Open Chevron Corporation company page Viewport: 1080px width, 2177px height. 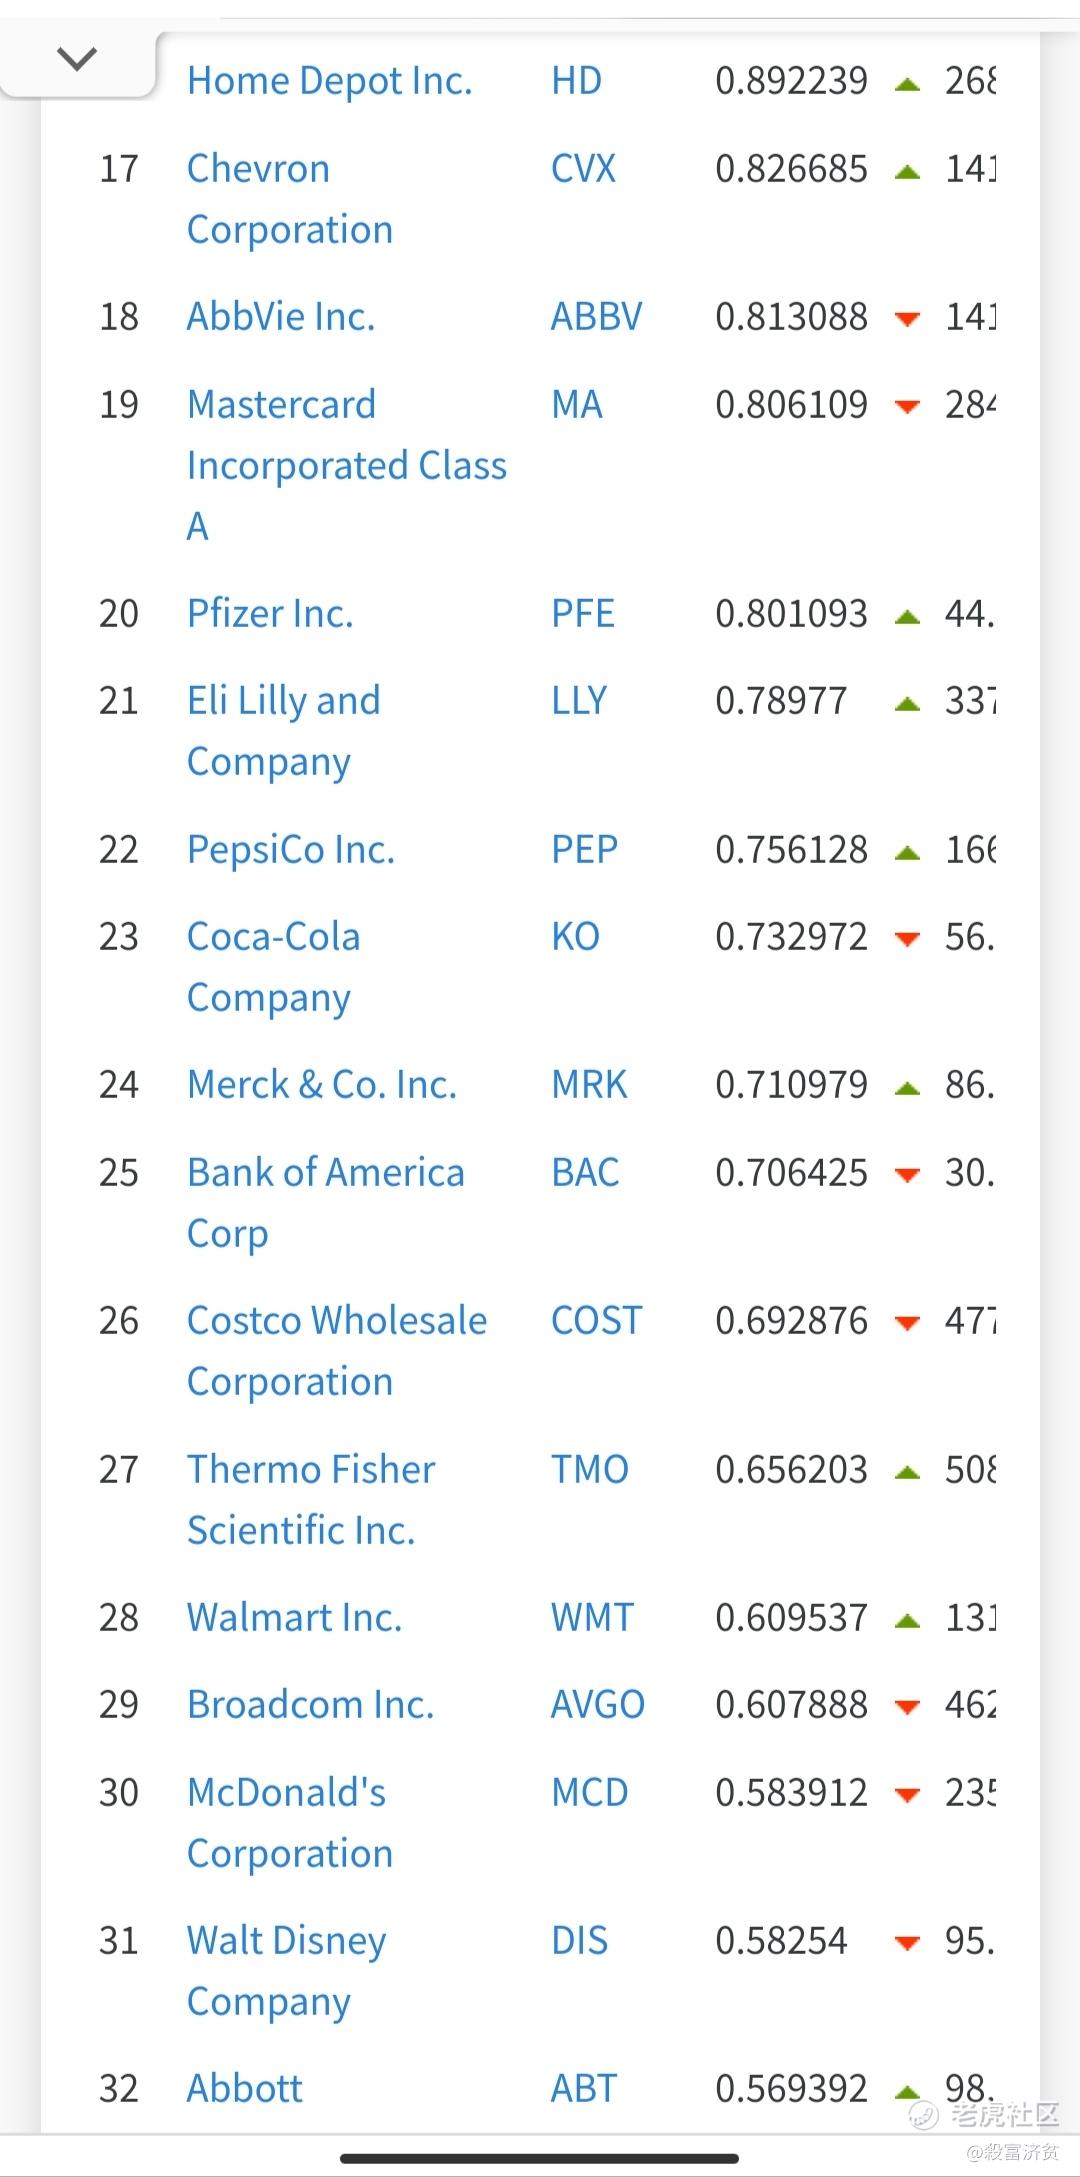coord(289,199)
